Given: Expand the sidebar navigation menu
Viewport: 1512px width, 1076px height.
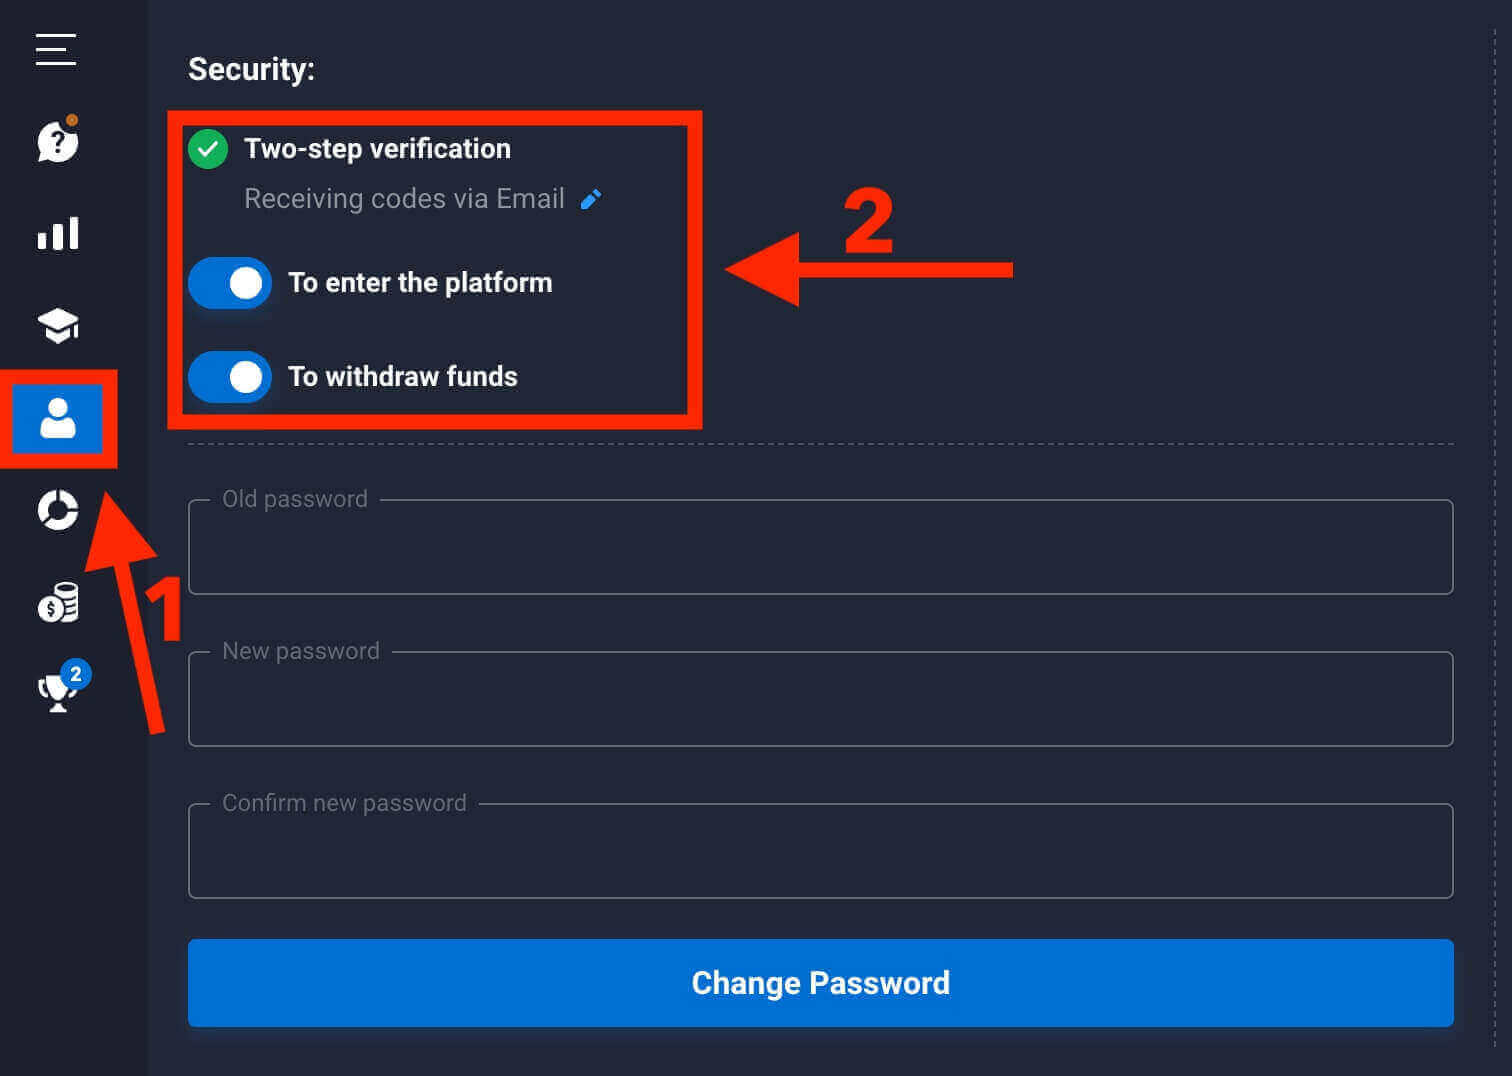Looking at the screenshot, I should [x=55, y=49].
